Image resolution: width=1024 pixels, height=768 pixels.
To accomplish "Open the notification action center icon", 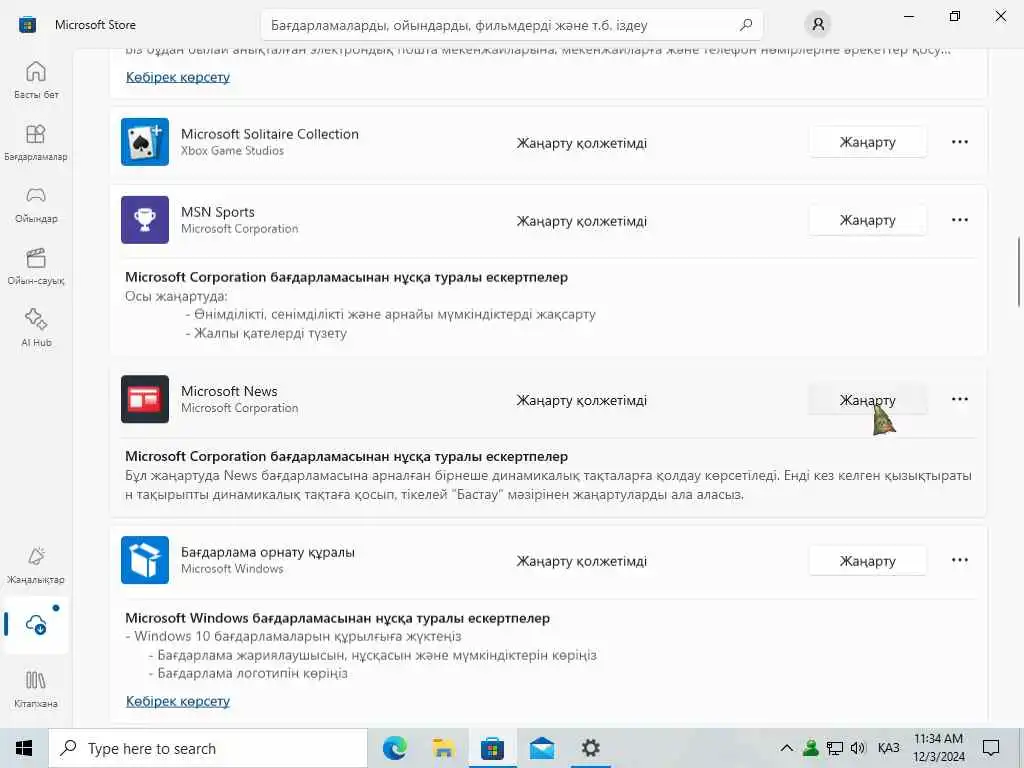I will point(991,748).
